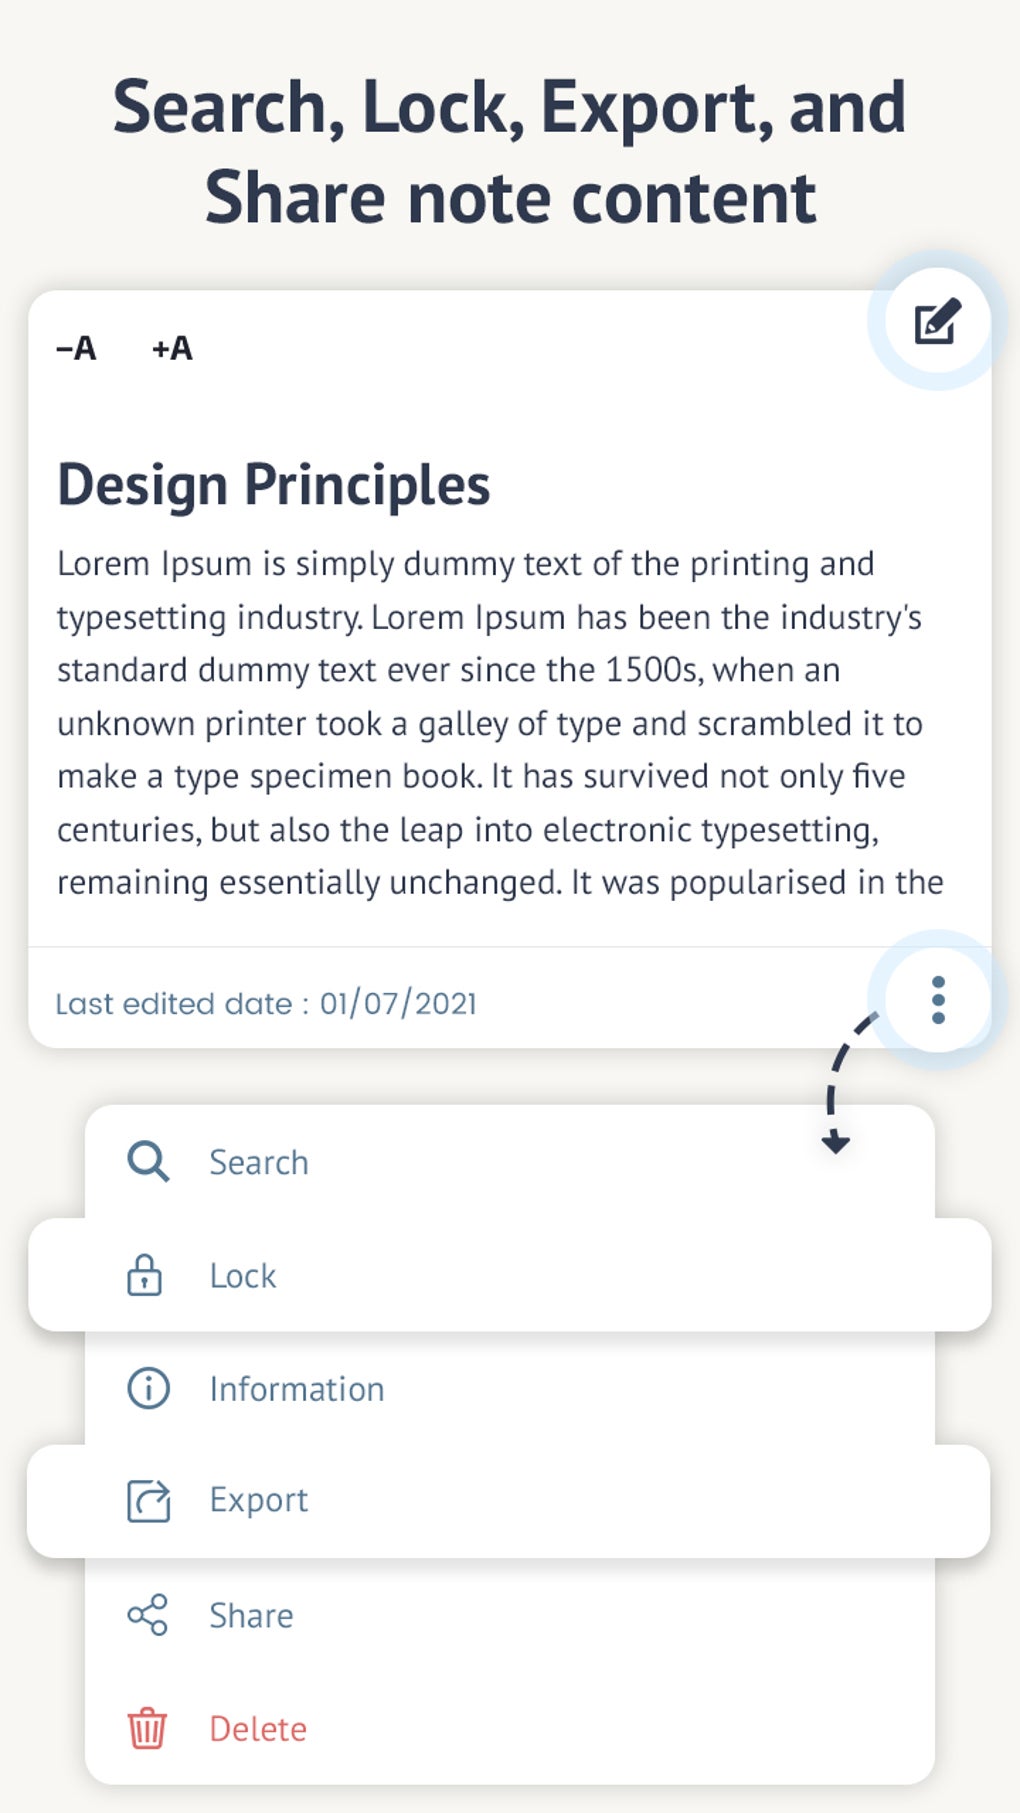Tap the edit note pencil icon
This screenshot has height=1813, width=1020.
937,322
